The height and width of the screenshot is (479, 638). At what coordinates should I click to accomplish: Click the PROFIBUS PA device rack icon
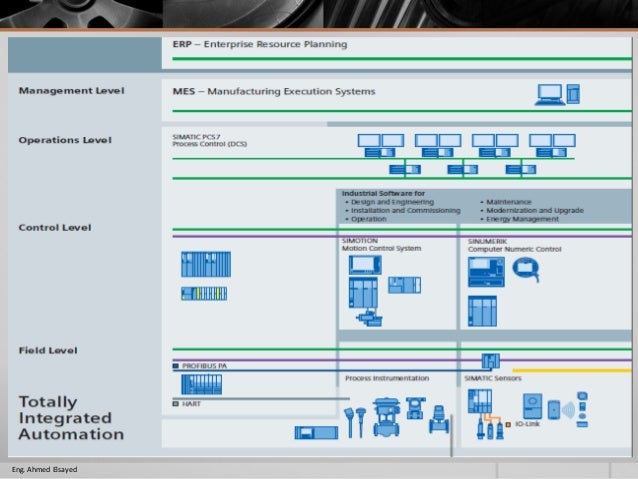pos(201,385)
